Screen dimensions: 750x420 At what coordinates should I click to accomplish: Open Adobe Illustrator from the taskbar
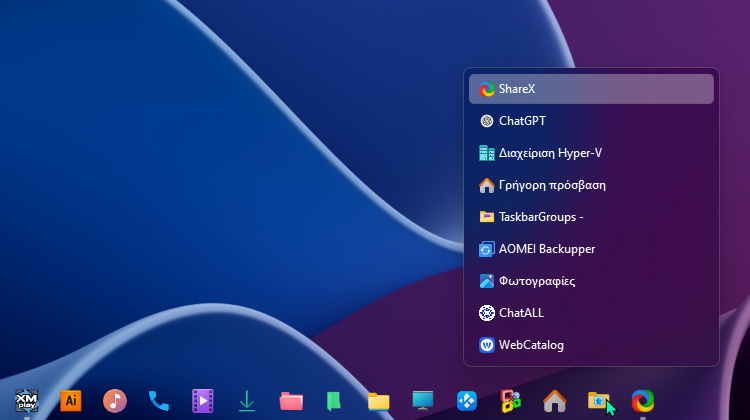[x=71, y=400]
